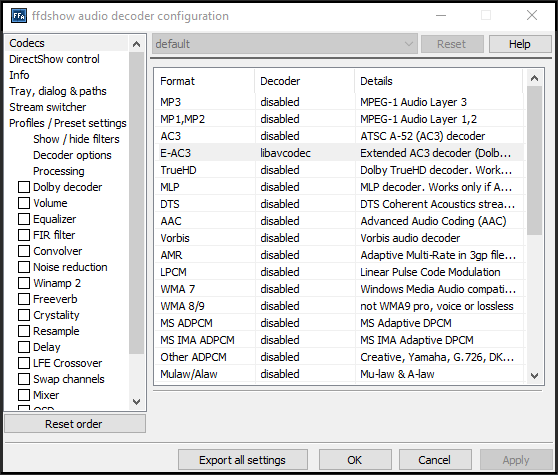
Task: Toggle the Swap channels checkbox
Action: pyautogui.click(x=24, y=379)
